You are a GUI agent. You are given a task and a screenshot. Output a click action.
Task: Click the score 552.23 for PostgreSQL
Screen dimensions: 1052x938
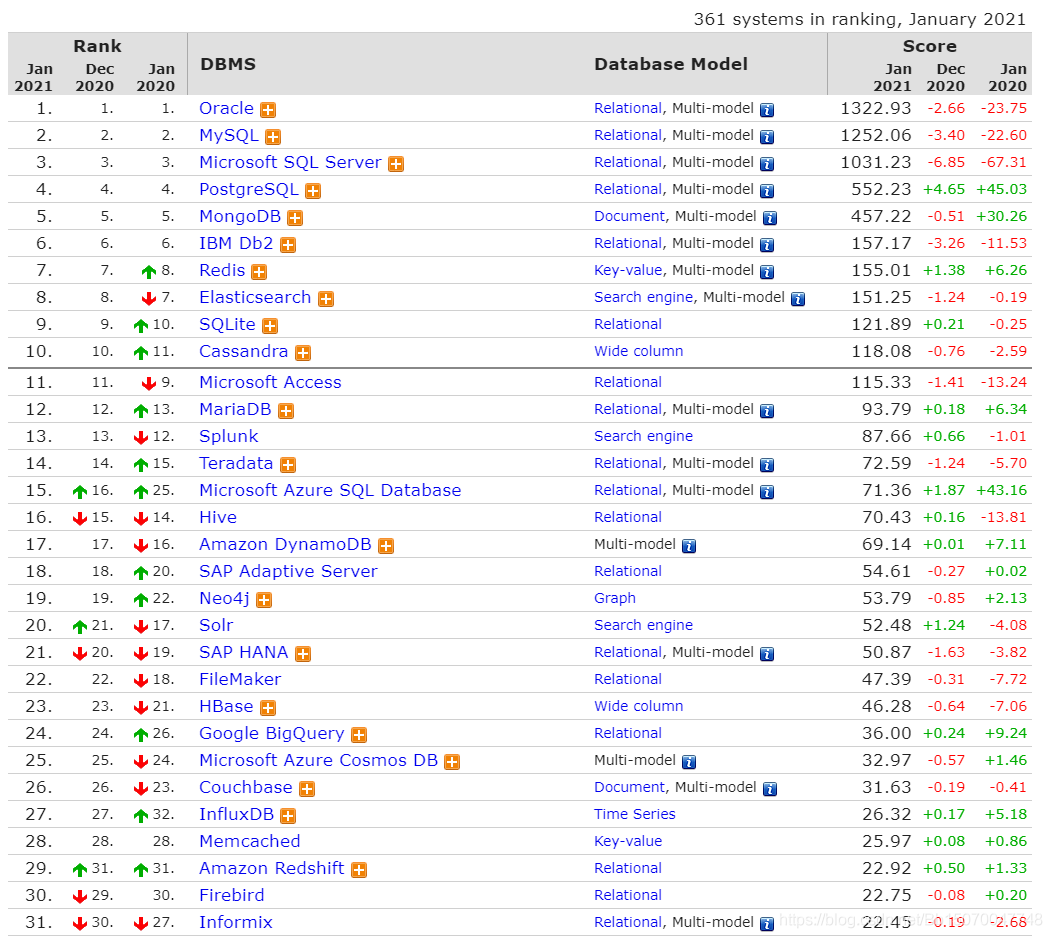(x=881, y=189)
